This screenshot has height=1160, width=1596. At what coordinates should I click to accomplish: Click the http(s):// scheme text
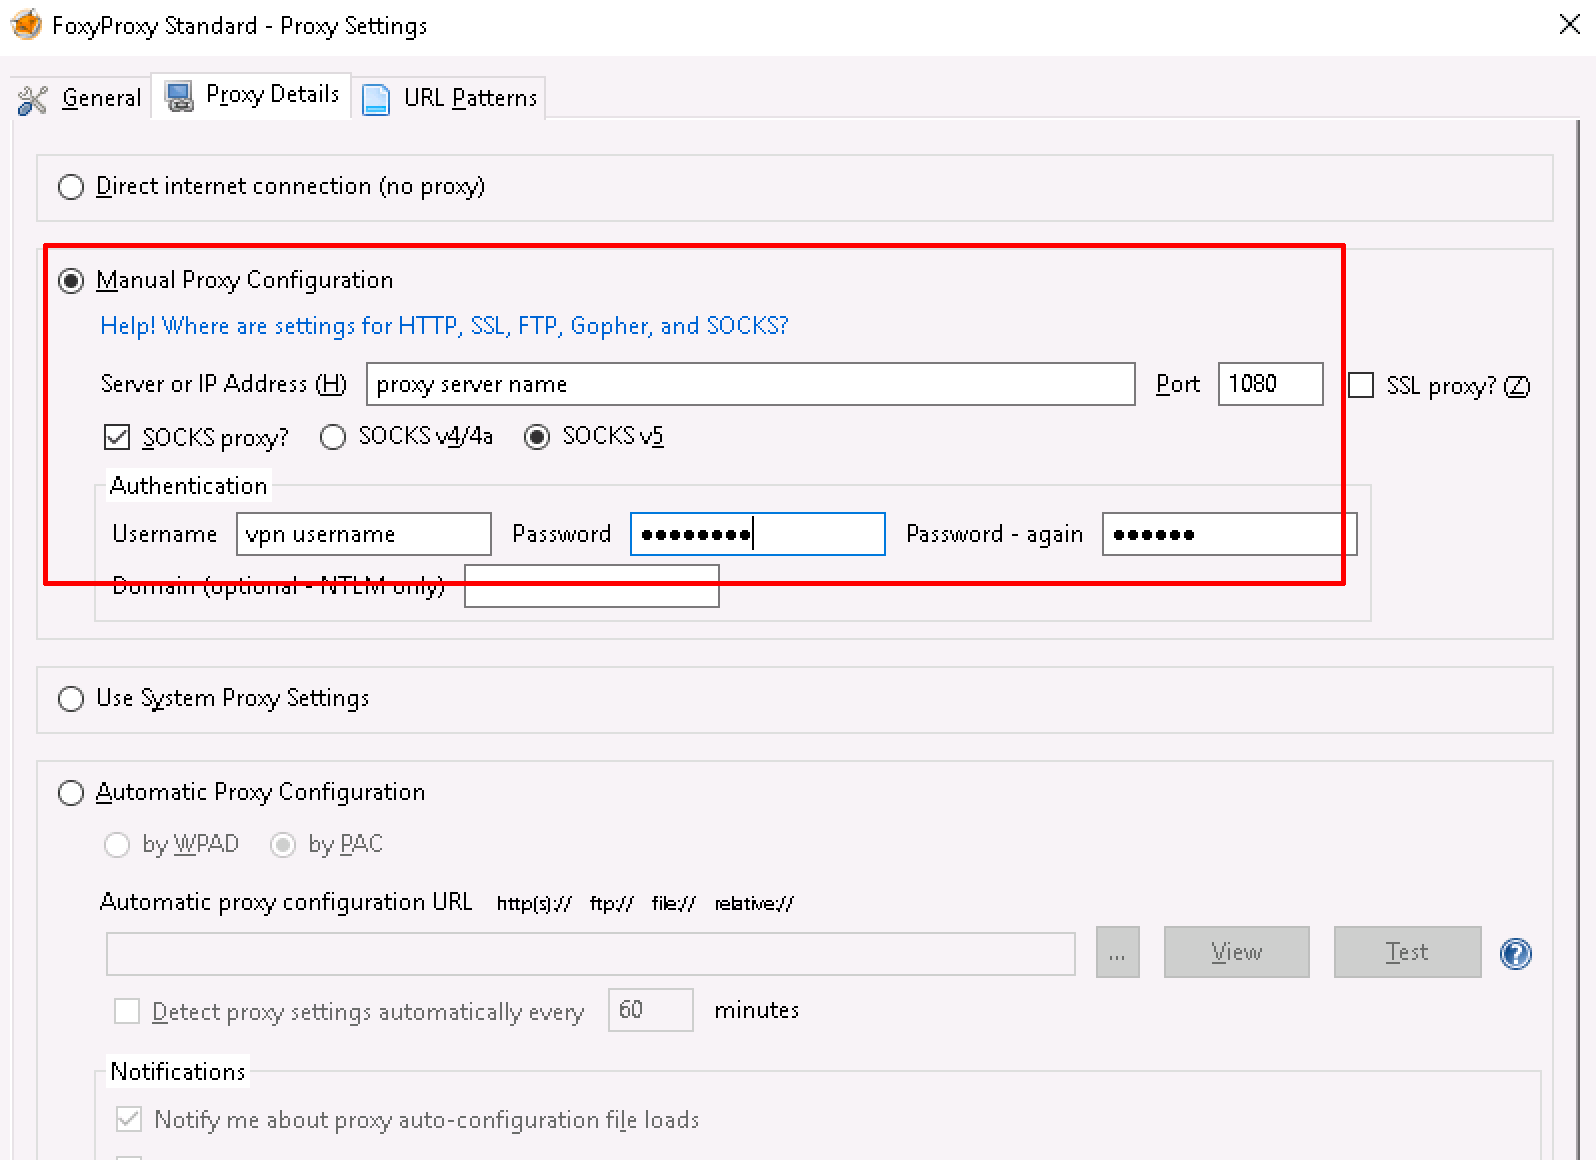click(x=534, y=904)
